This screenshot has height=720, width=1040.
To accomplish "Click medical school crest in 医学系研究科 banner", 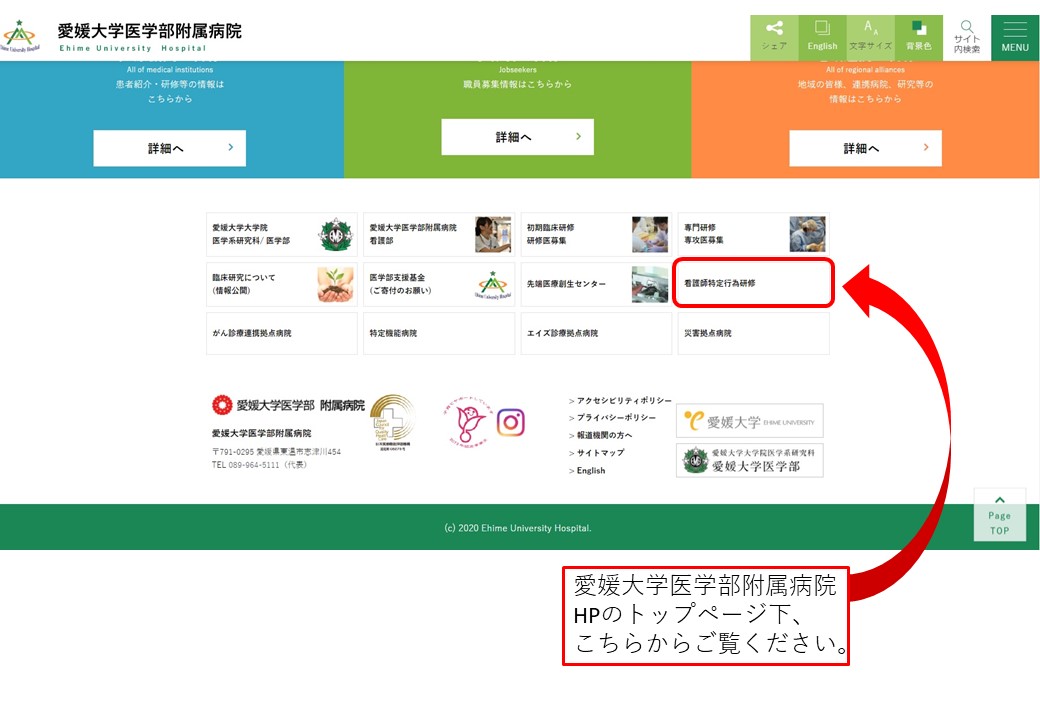I will (336, 234).
